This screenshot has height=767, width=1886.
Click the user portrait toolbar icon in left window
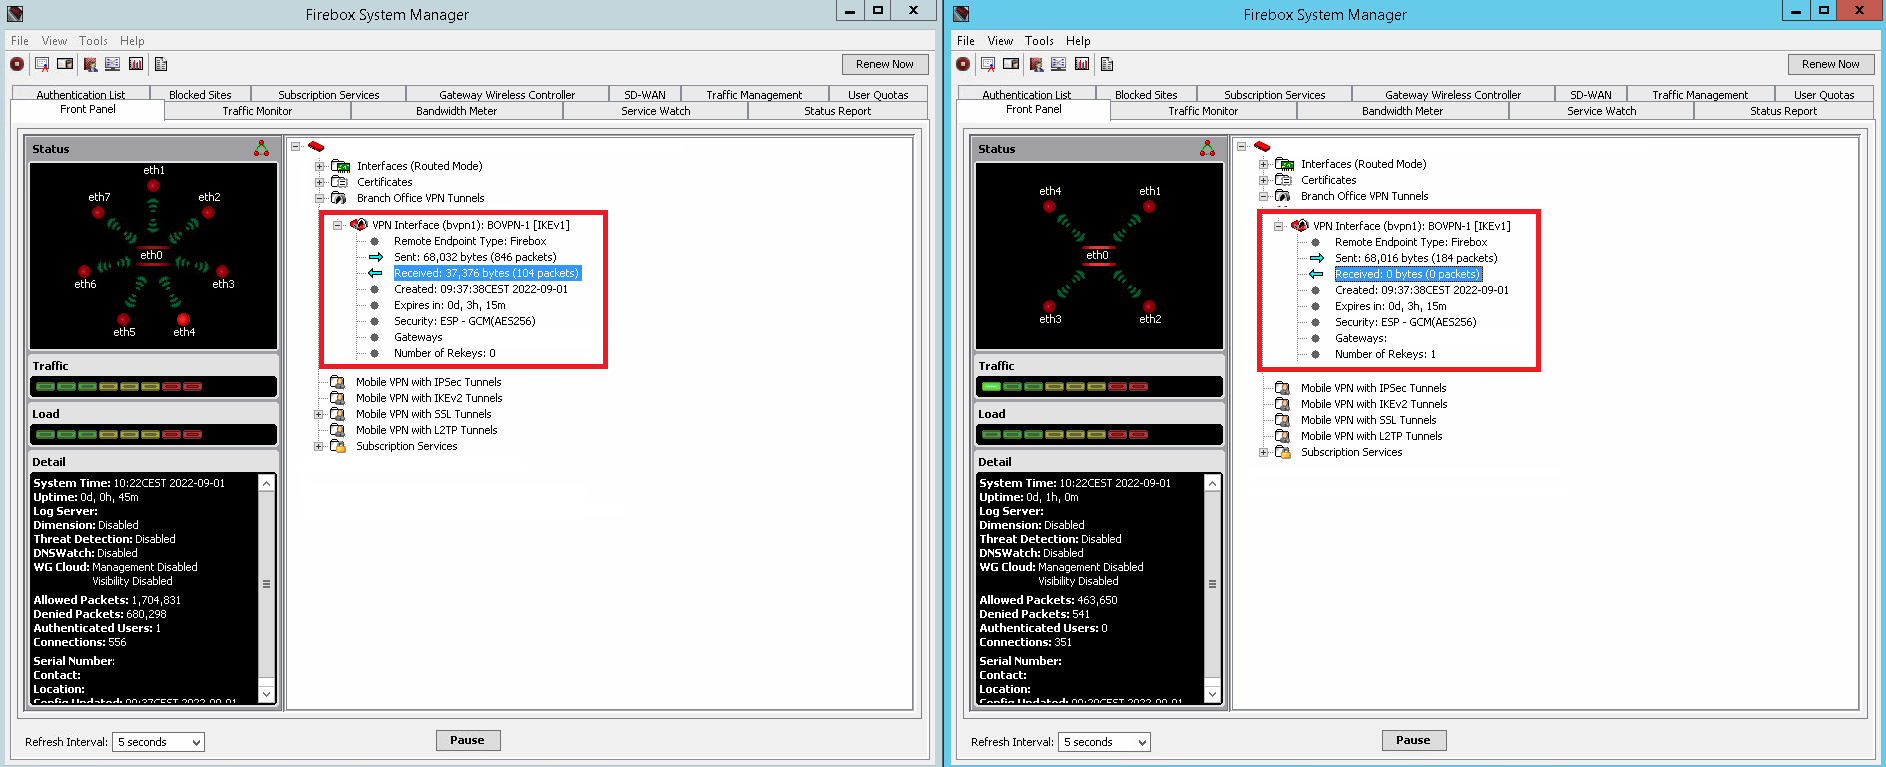(90, 64)
